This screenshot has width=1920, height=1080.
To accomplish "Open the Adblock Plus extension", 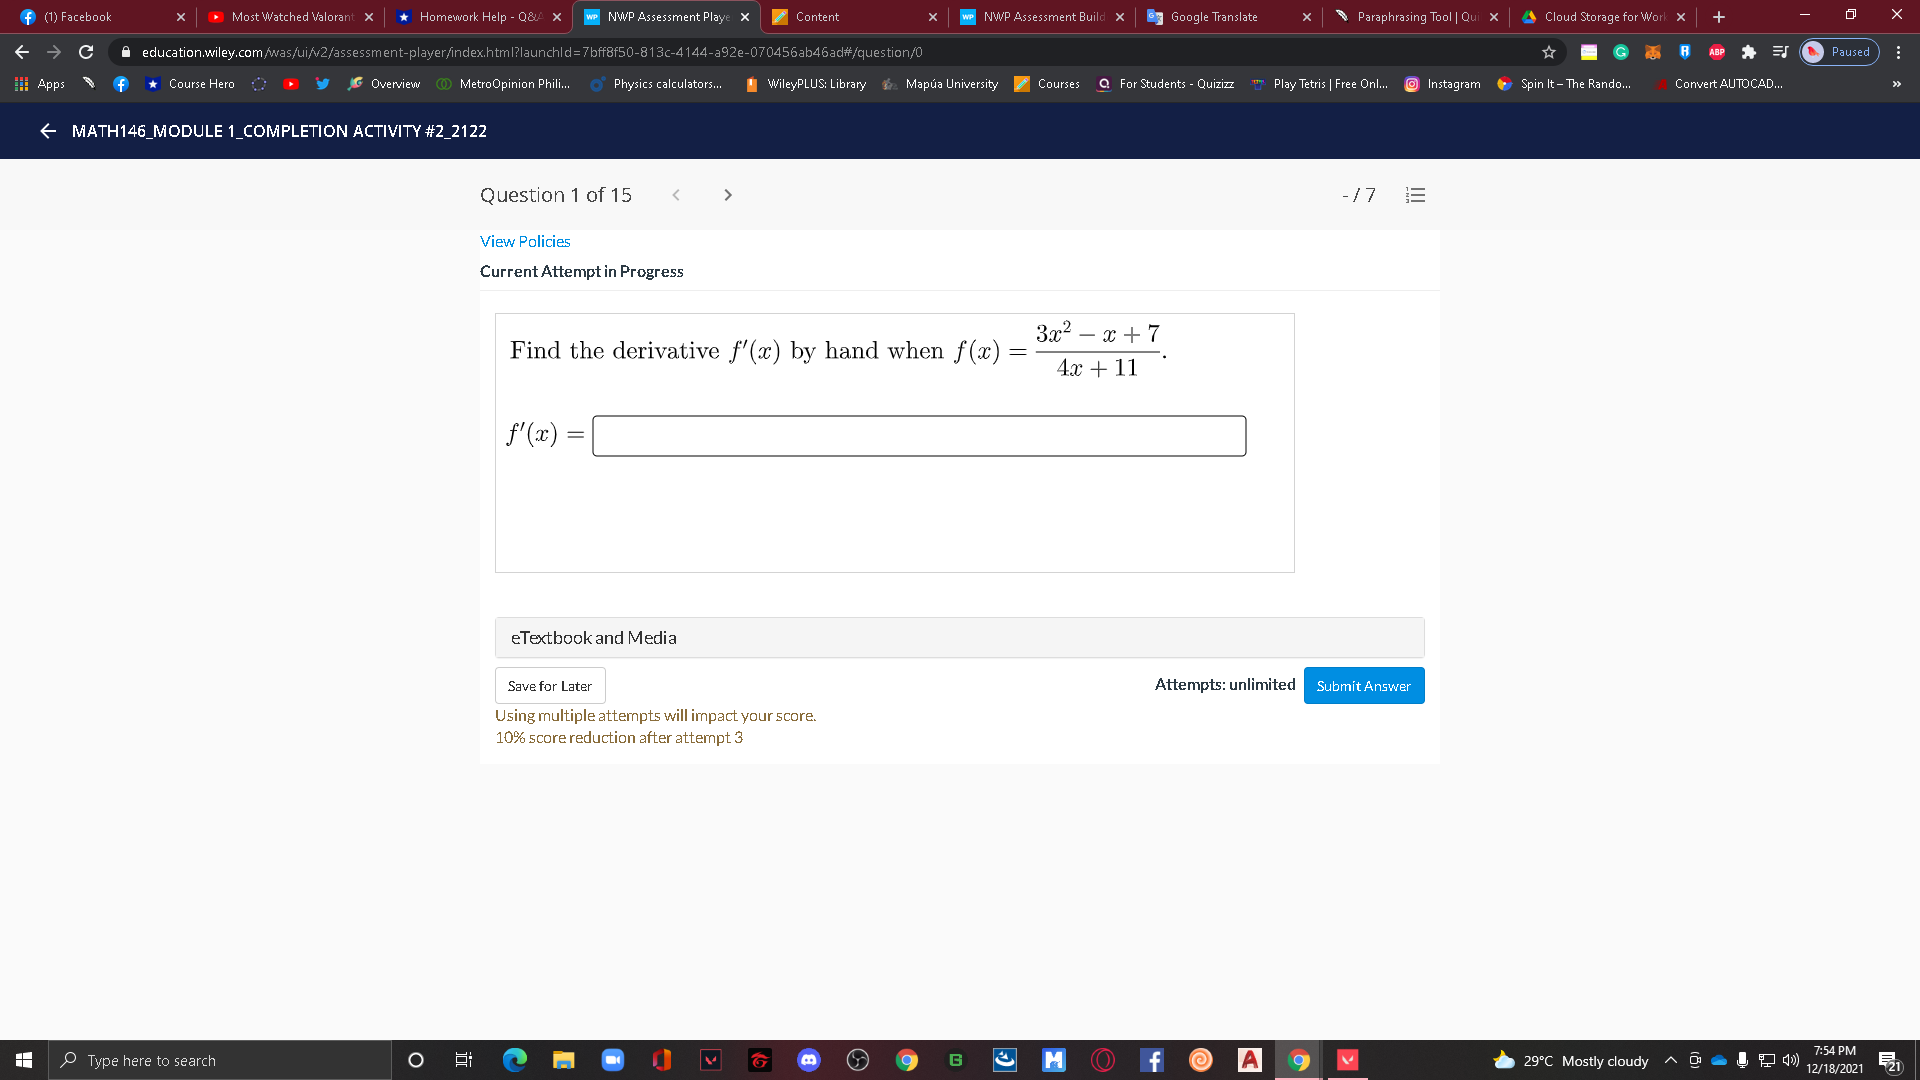I will pos(1717,52).
